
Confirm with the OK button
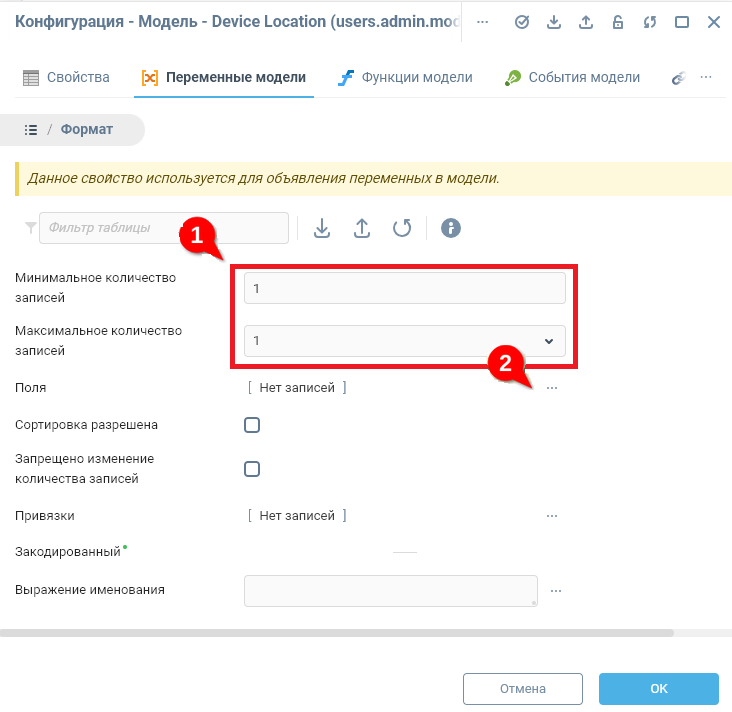[x=658, y=689]
